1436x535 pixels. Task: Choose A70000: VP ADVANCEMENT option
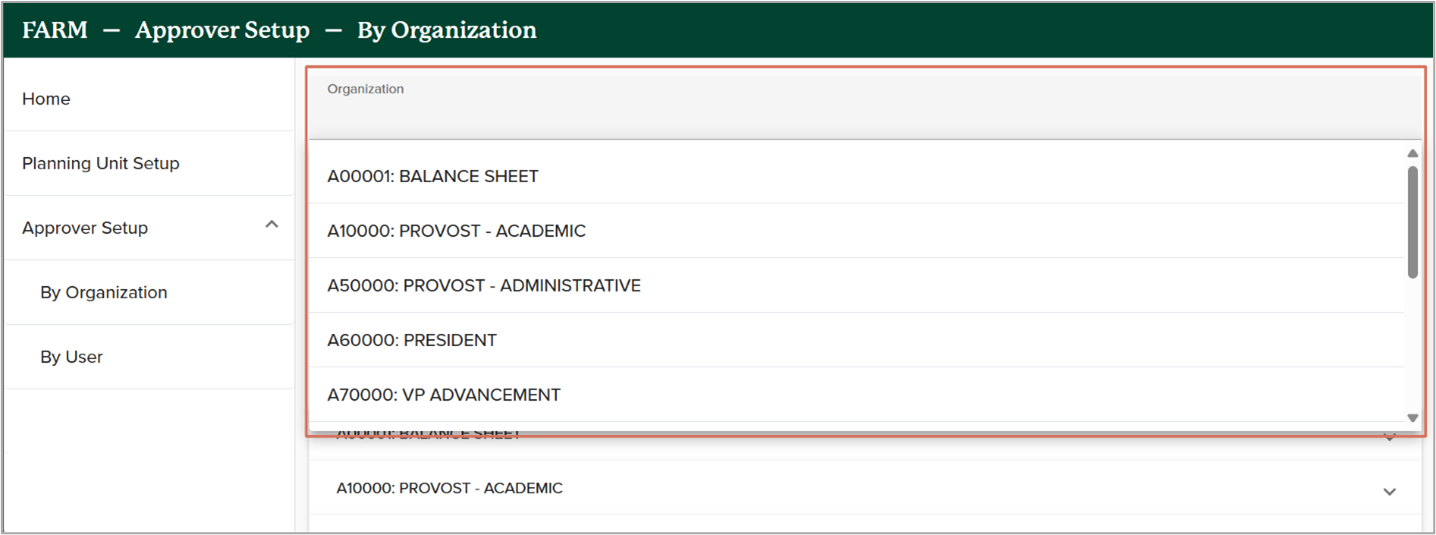(856, 394)
